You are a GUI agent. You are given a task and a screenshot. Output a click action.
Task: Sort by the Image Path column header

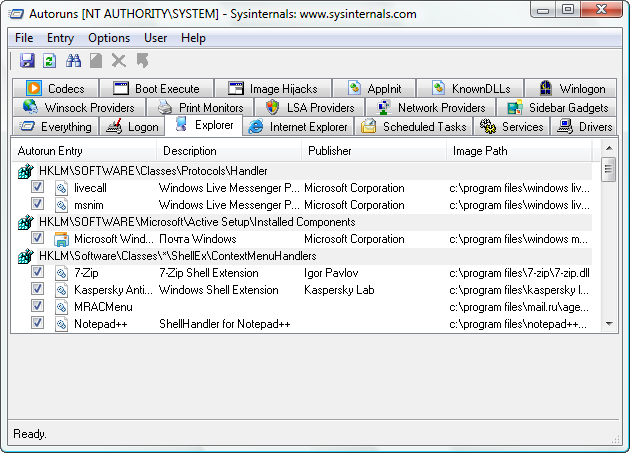(x=519, y=151)
